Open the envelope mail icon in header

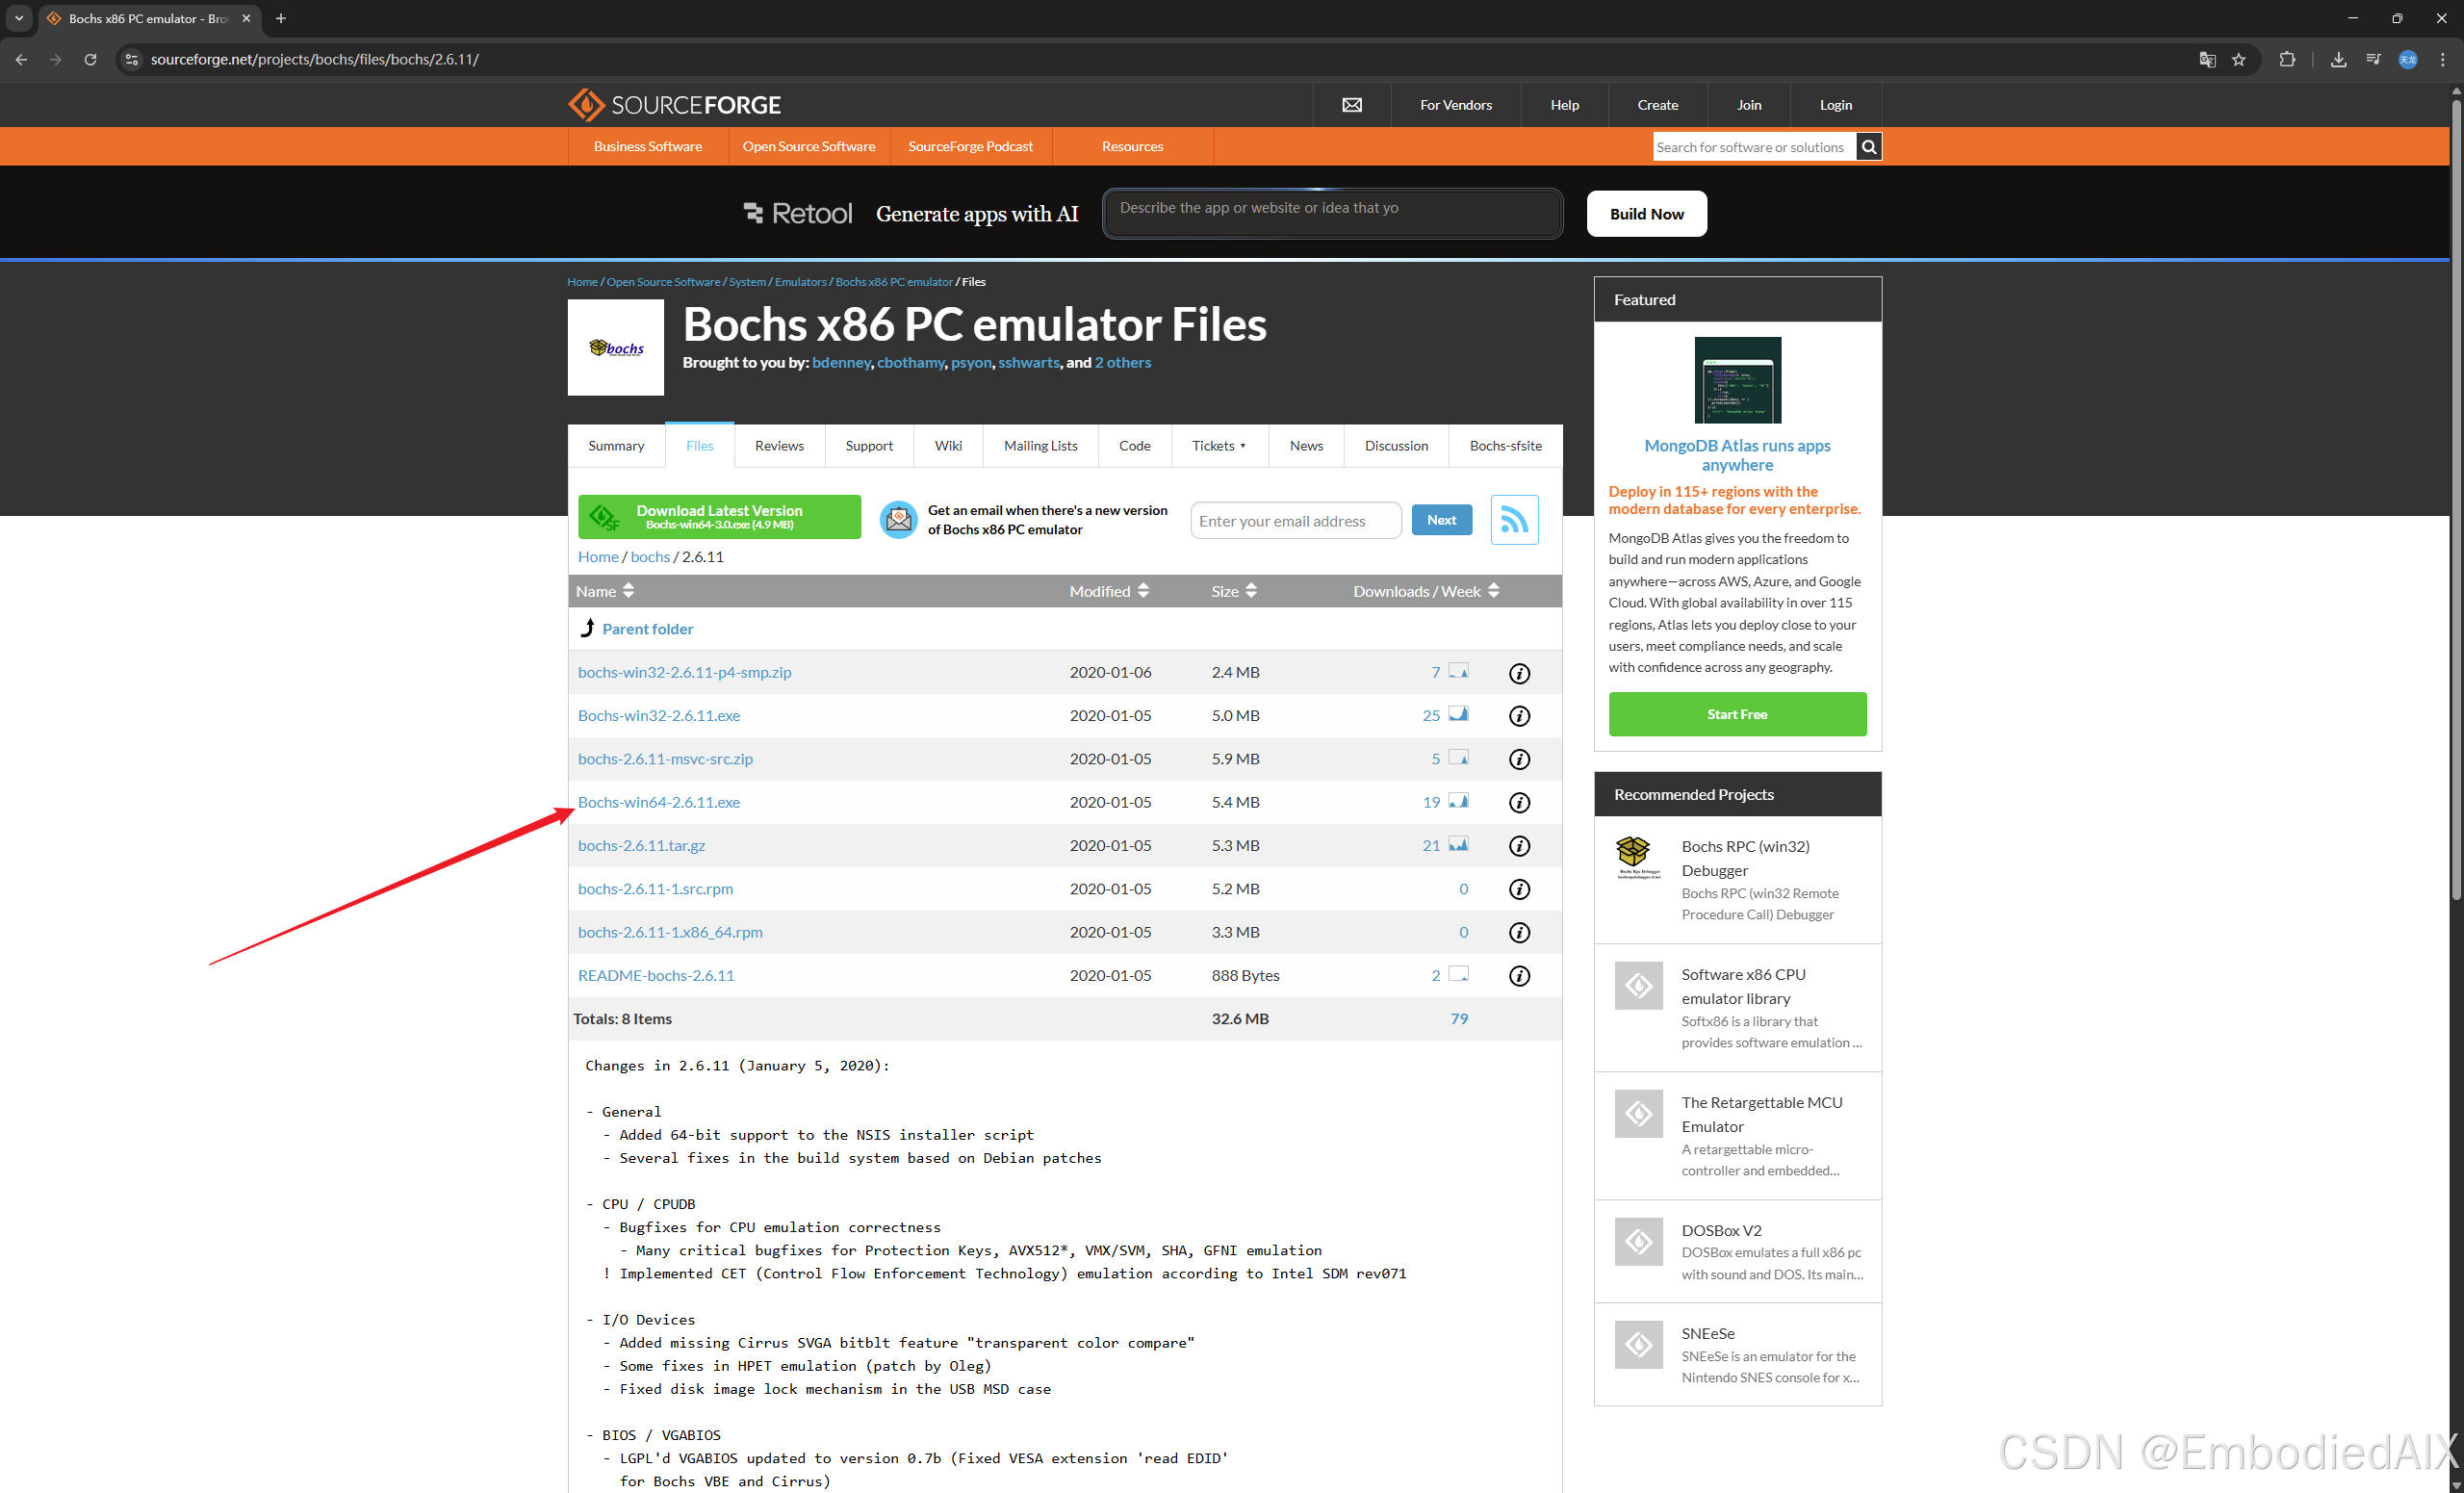coord(1352,105)
